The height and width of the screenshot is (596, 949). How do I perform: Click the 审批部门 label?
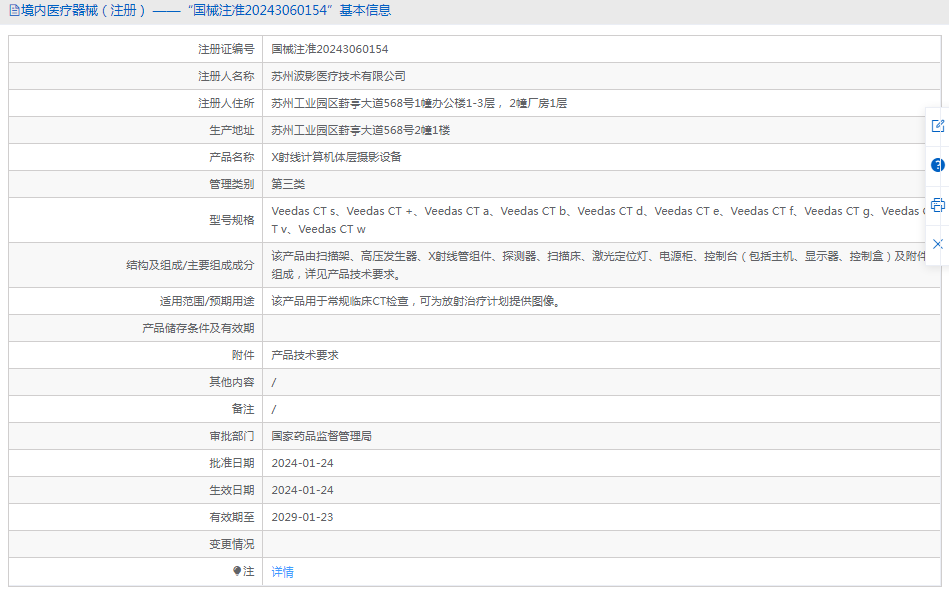tap(232, 436)
